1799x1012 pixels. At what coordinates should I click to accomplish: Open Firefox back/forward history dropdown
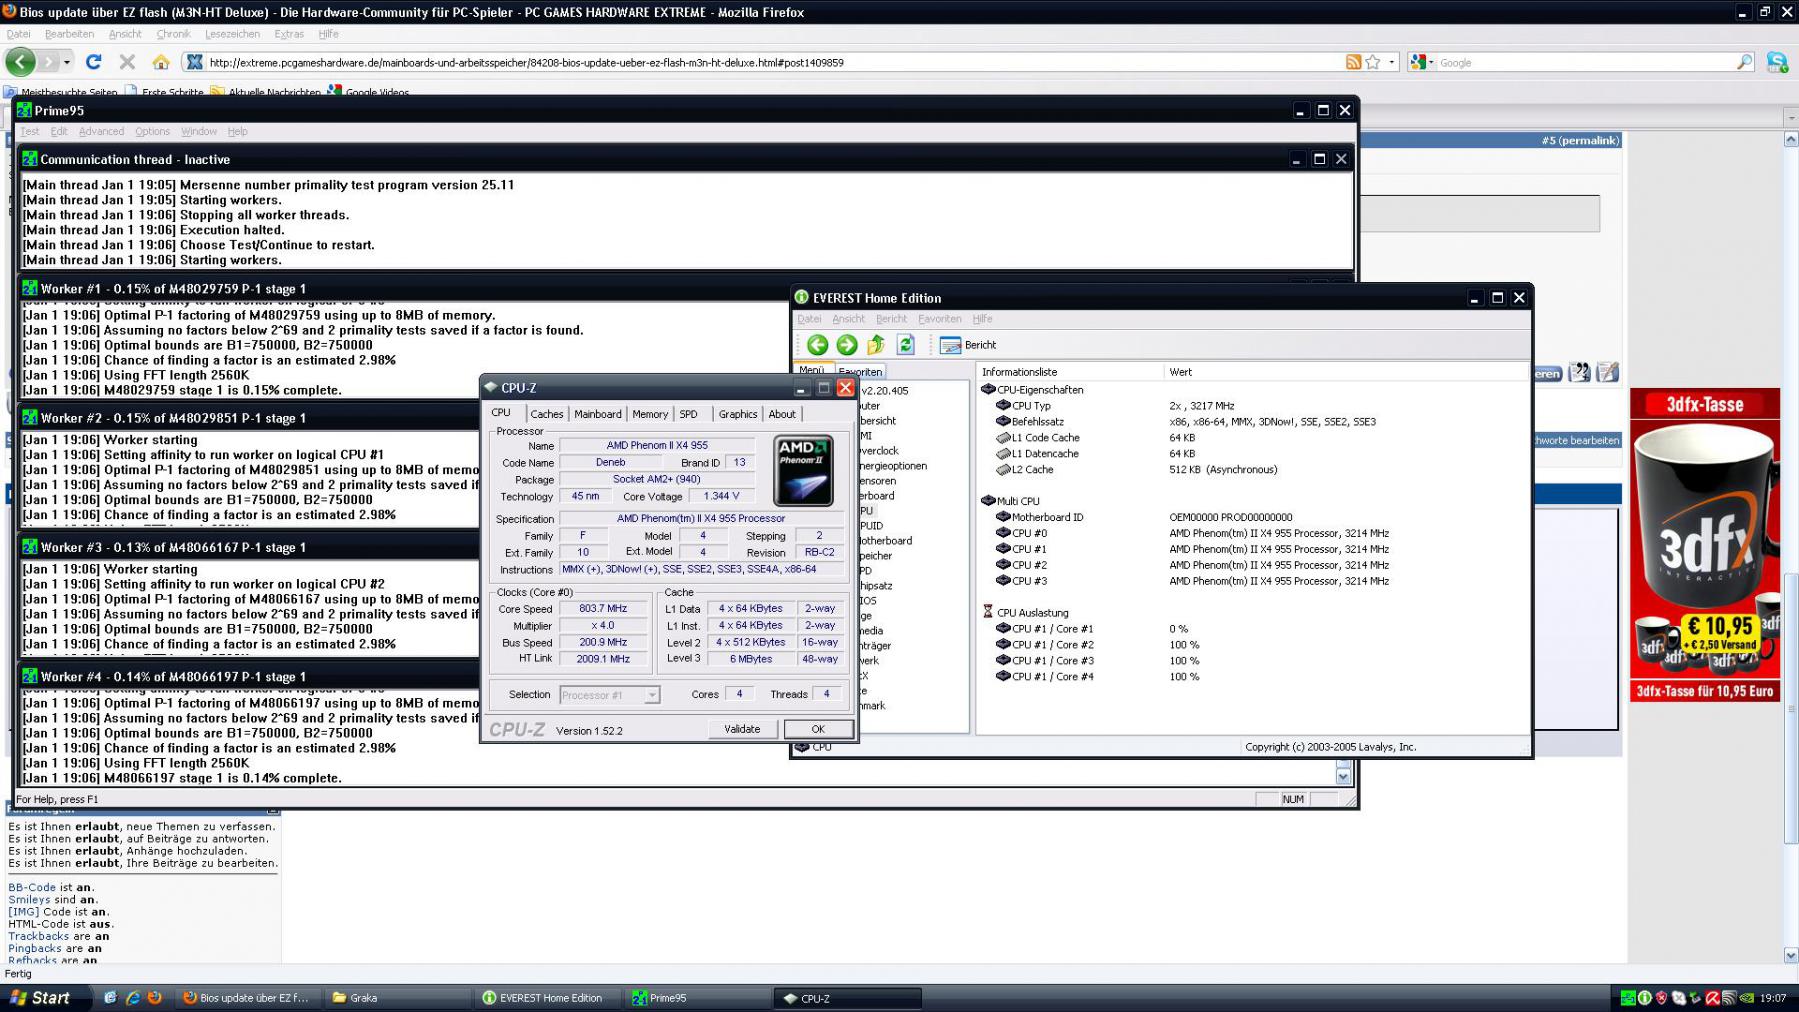pos(67,62)
